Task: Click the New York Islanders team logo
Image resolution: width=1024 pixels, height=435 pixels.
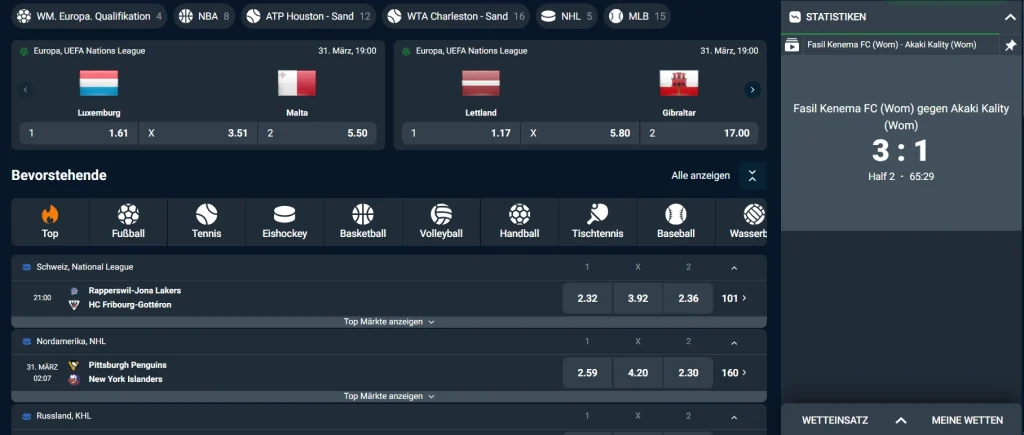Action: tap(74, 379)
